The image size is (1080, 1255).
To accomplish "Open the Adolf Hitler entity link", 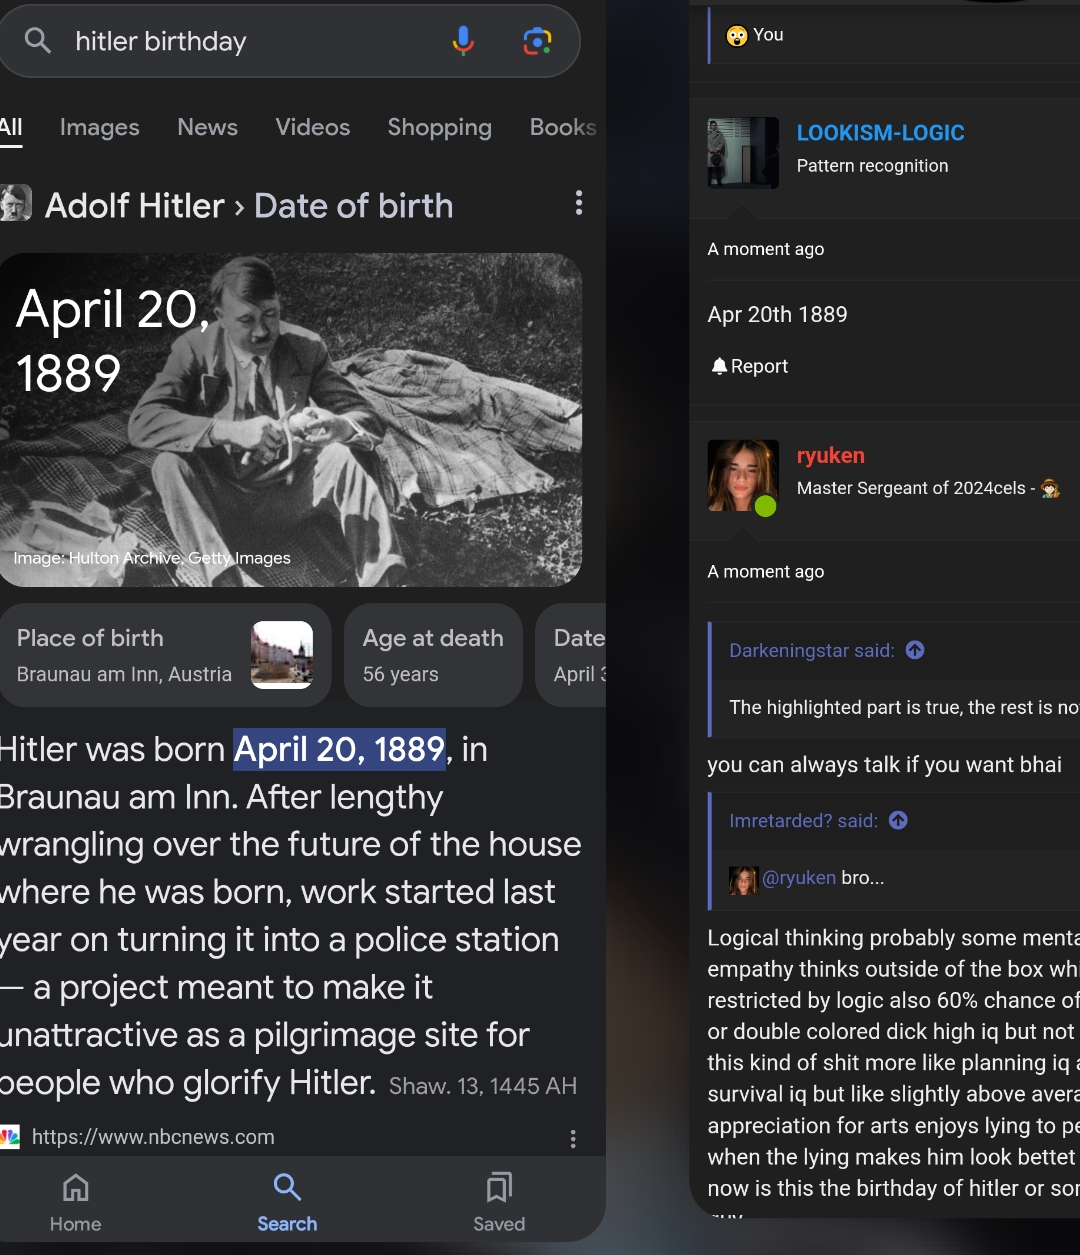I will click(135, 205).
